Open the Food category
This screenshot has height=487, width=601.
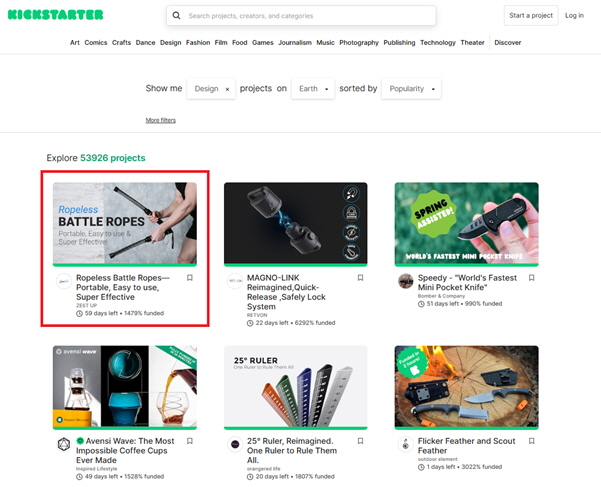(240, 43)
